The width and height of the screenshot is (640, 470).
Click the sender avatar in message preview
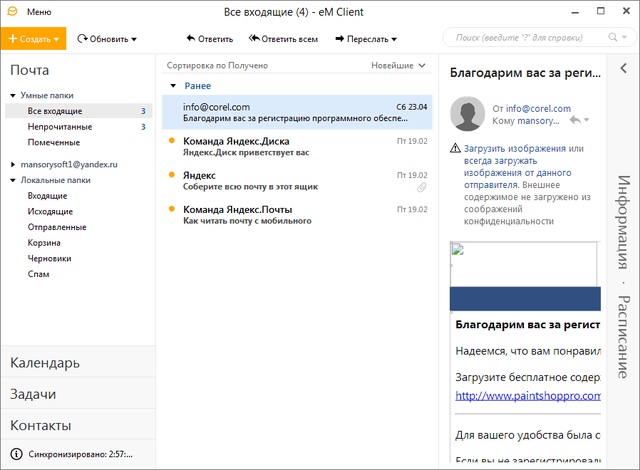468,114
